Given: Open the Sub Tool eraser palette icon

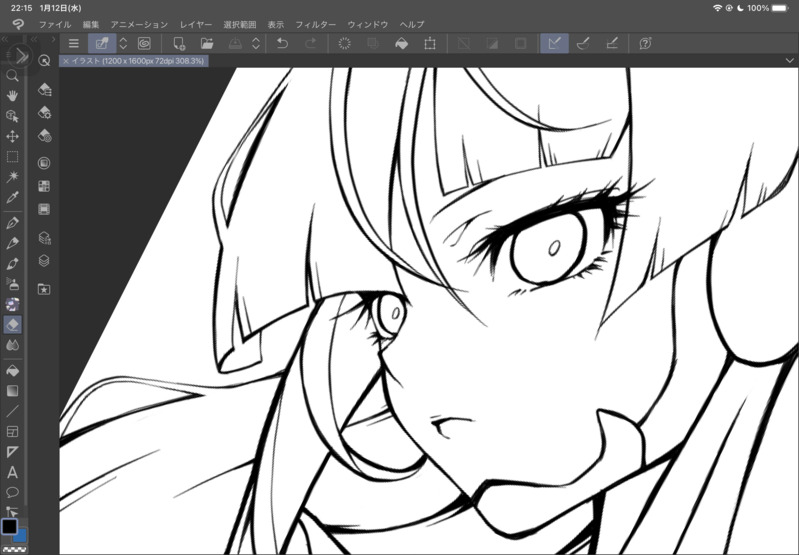Looking at the screenshot, I should (x=44, y=90).
